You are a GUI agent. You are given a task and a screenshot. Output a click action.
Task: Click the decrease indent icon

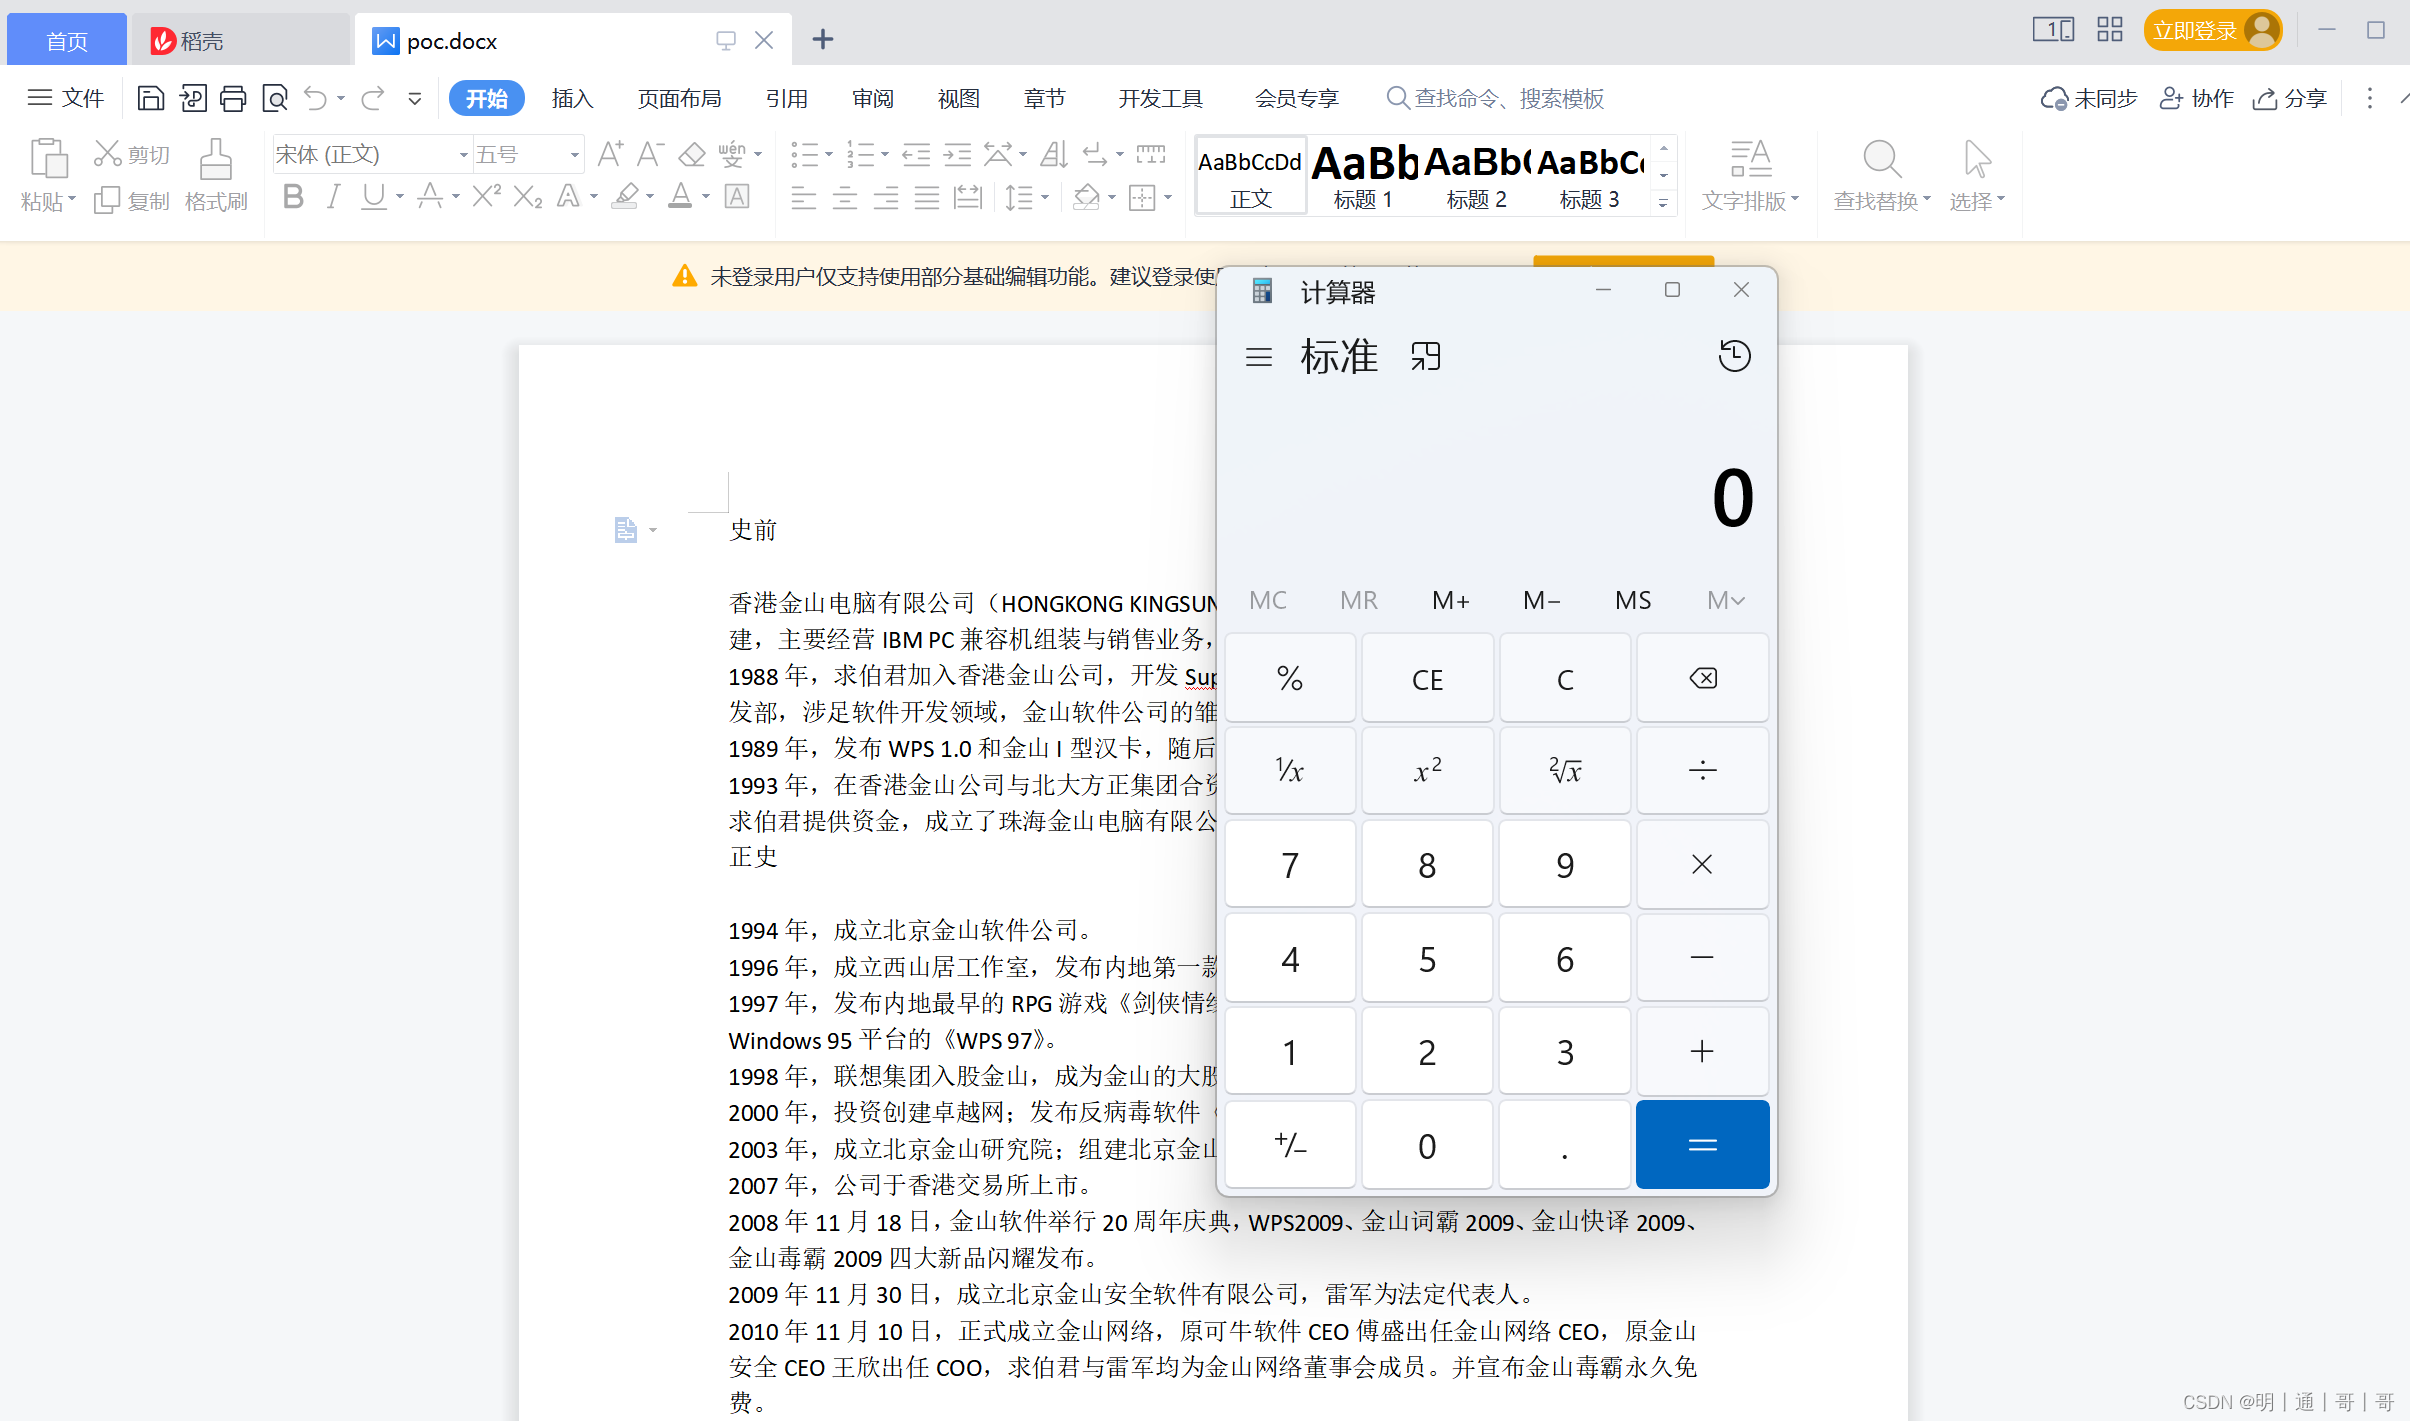click(x=916, y=154)
